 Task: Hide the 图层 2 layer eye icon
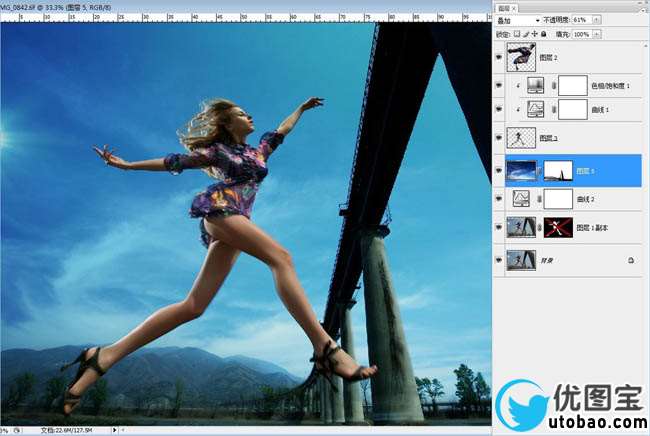click(500, 57)
